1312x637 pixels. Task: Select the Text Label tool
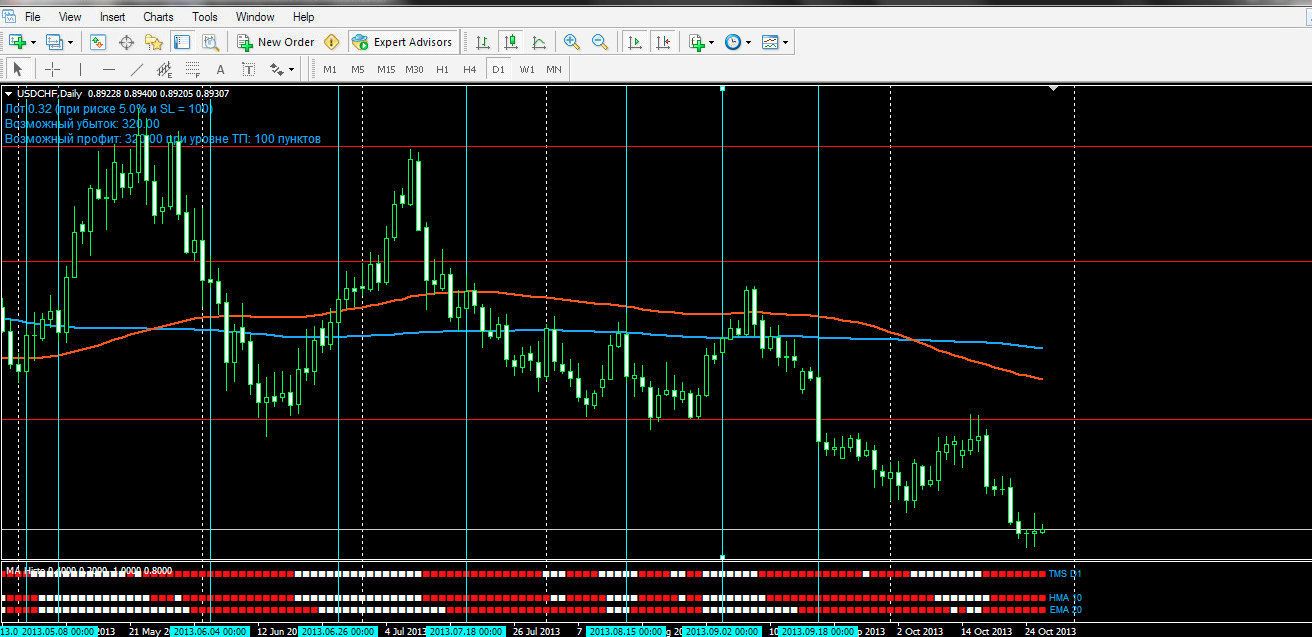pyautogui.click(x=249, y=69)
